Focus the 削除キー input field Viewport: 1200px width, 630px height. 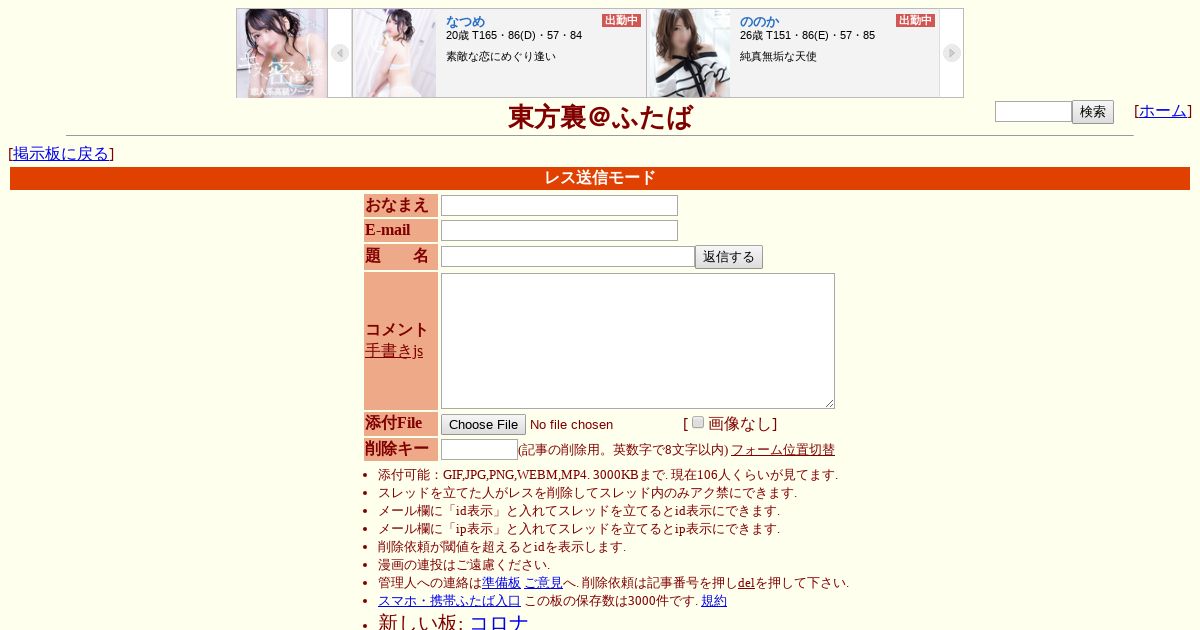click(479, 449)
